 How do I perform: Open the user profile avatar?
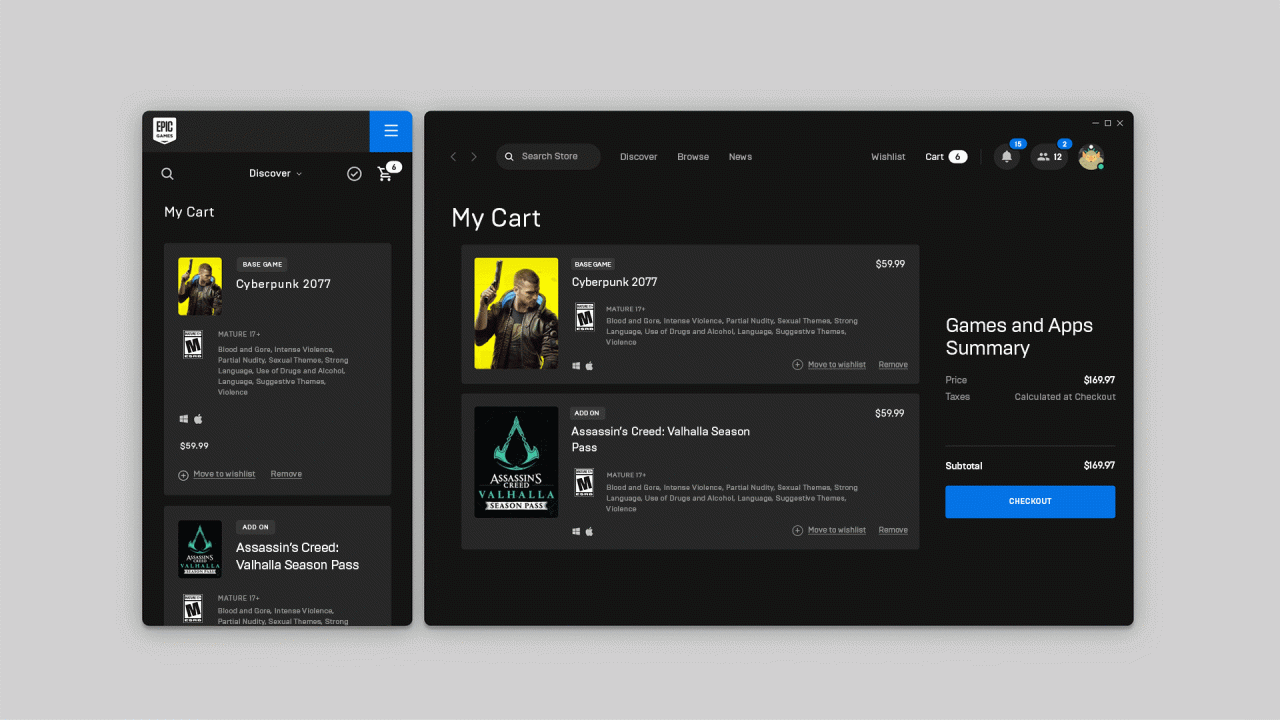coord(1090,157)
